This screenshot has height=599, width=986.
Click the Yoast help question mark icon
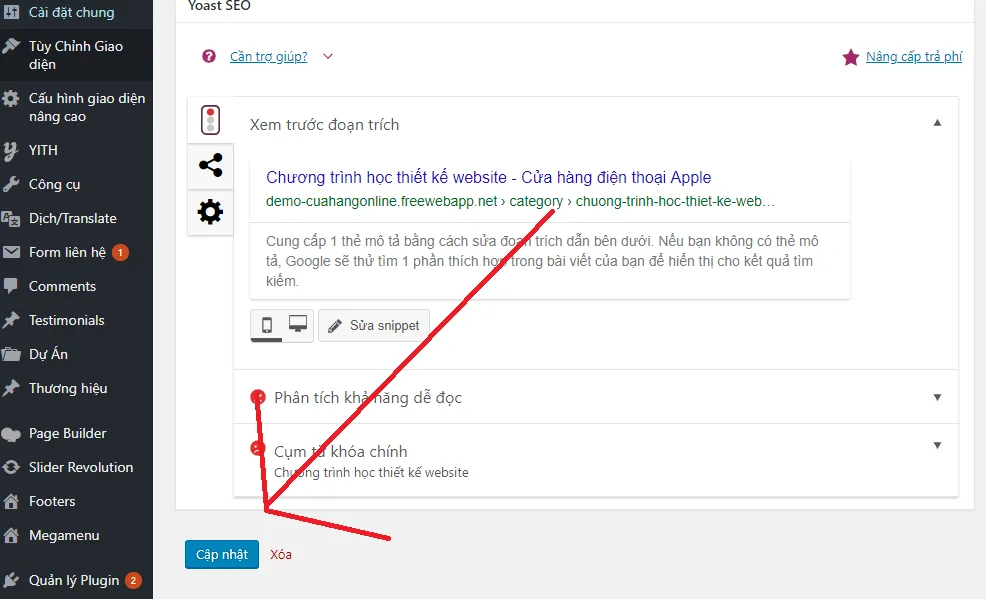tap(209, 57)
